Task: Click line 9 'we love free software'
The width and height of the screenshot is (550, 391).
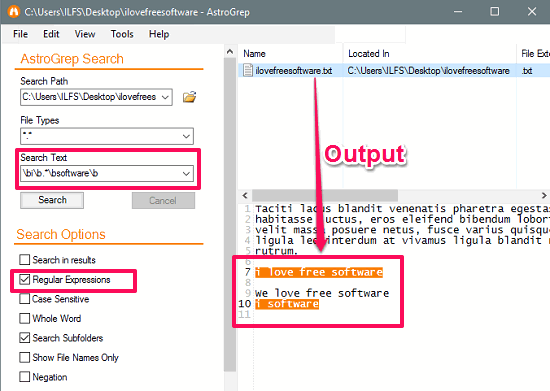Action: click(322, 293)
